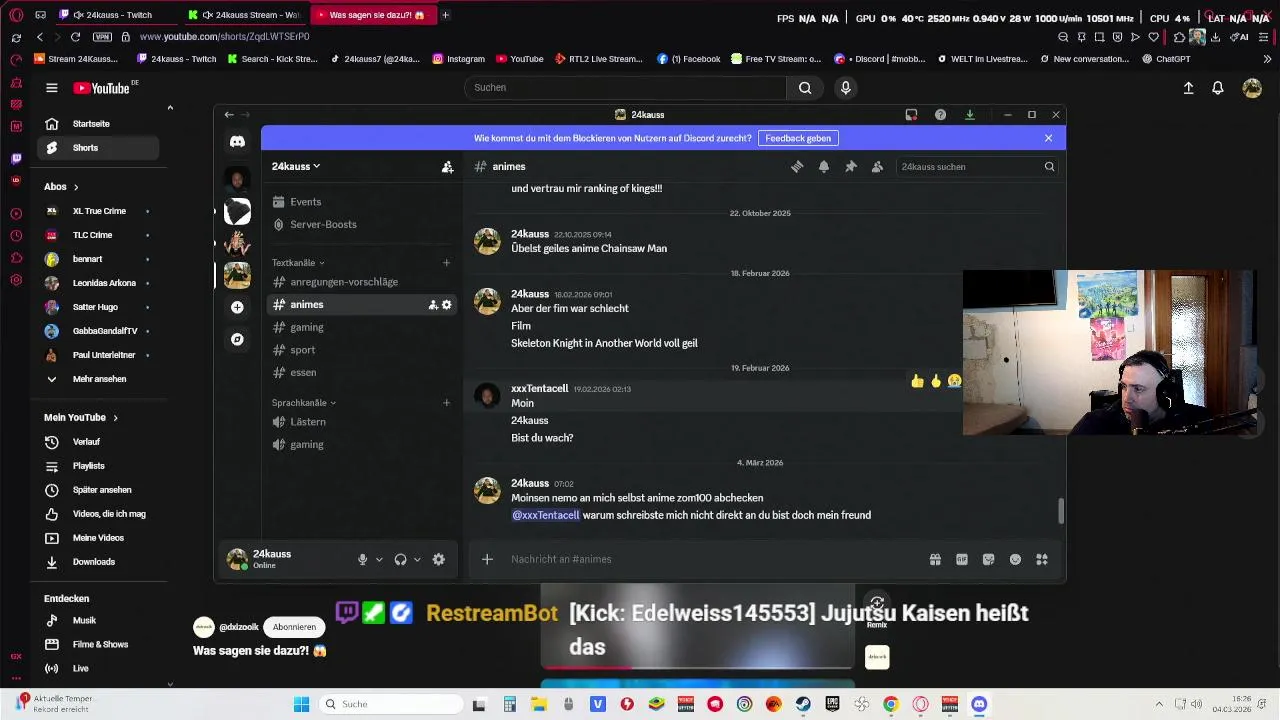Viewport: 1280px width, 720px height.
Task: Open Discord help question mark icon
Action: (x=940, y=115)
